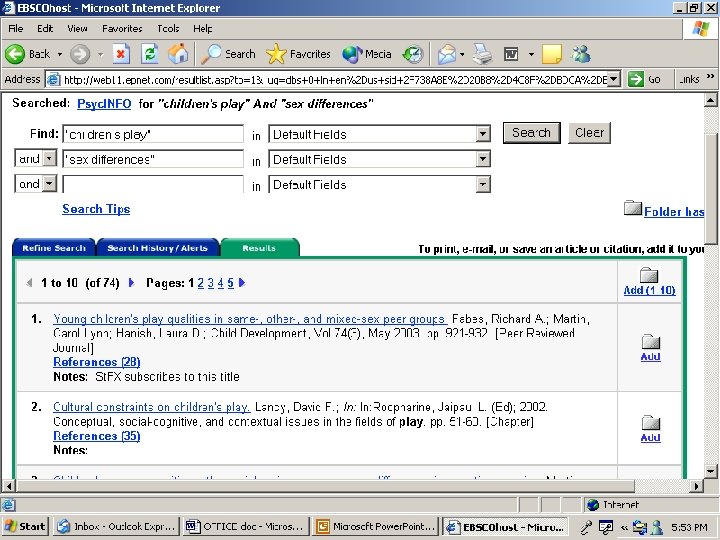This screenshot has width=720, height=540.
Task: Click the Stop loading icon
Action: (x=121, y=54)
